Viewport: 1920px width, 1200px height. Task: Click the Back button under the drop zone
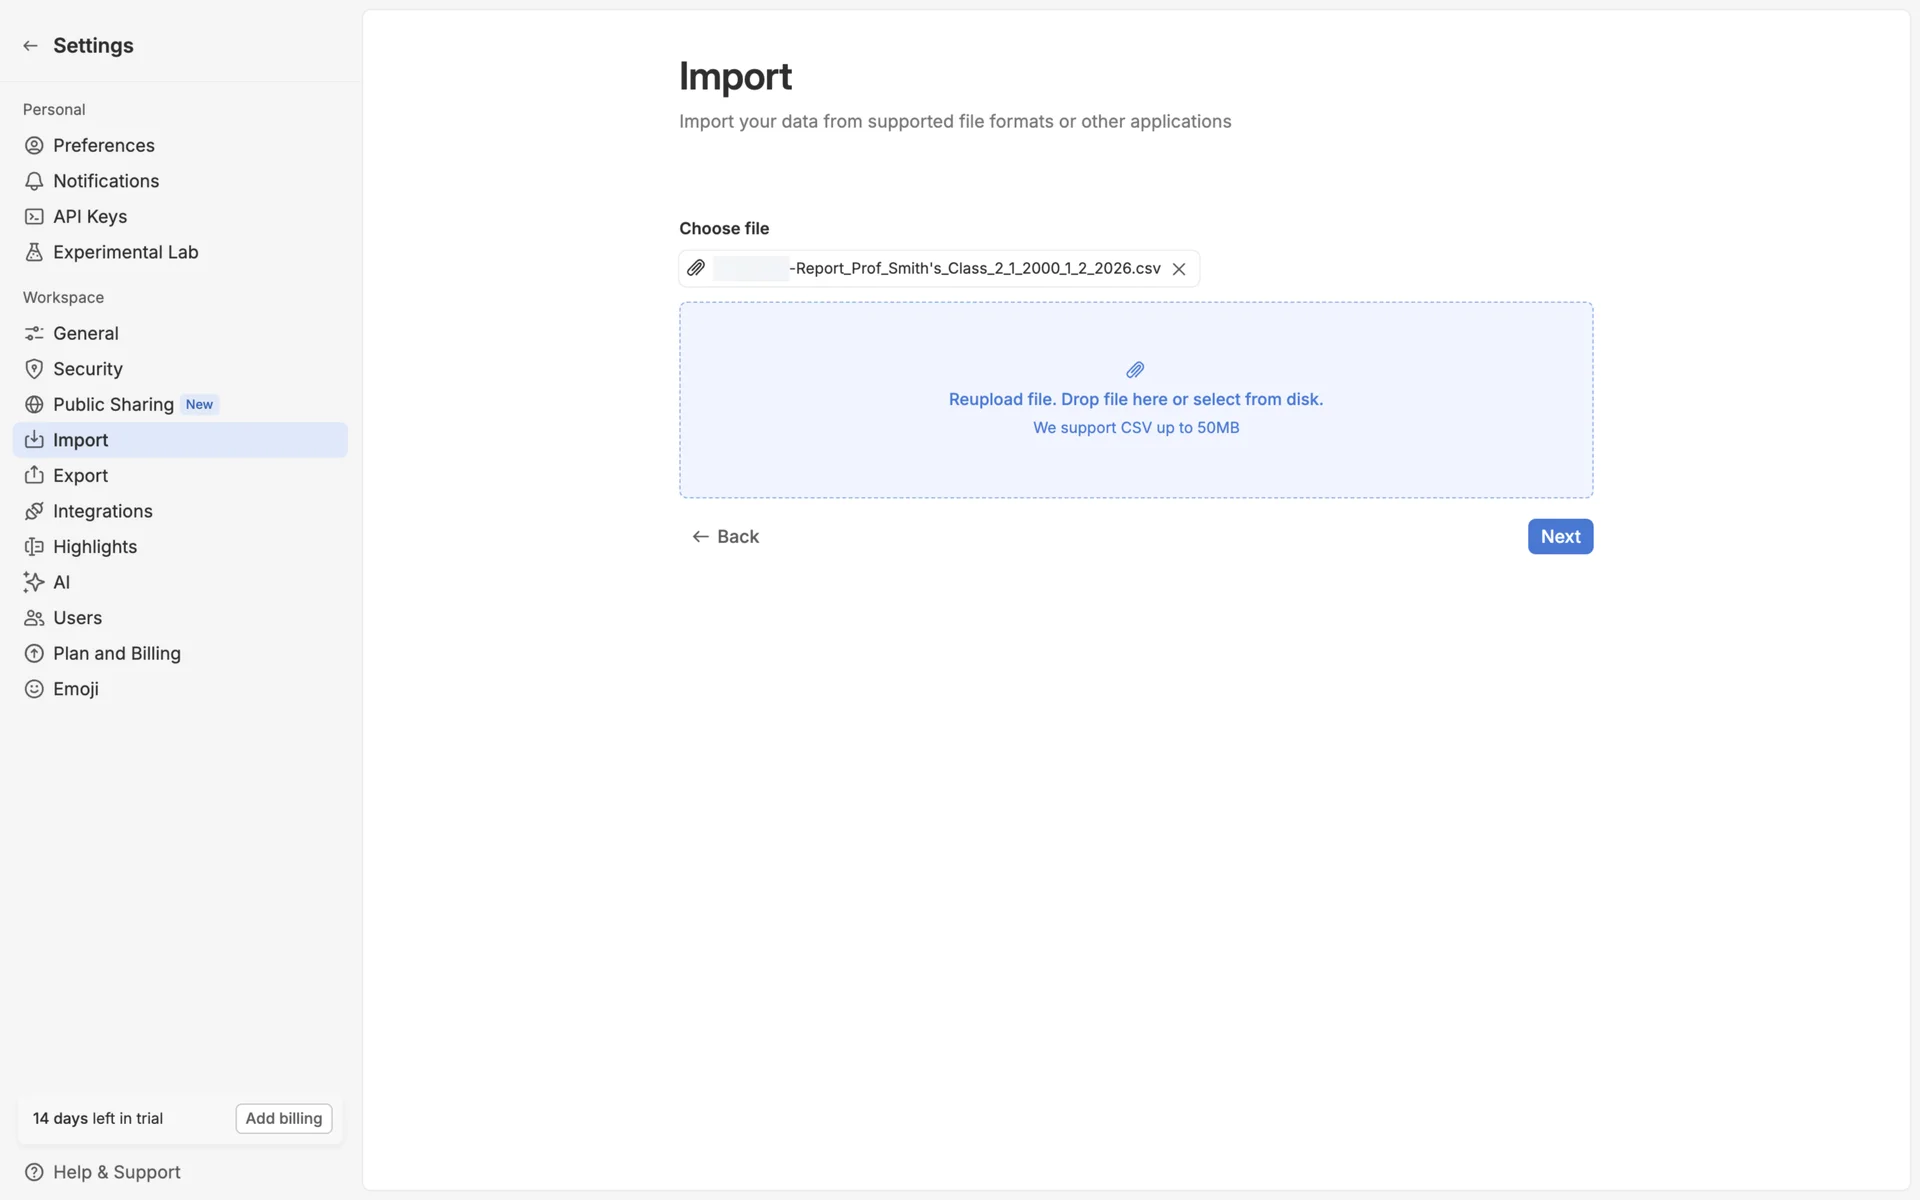click(x=726, y=537)
